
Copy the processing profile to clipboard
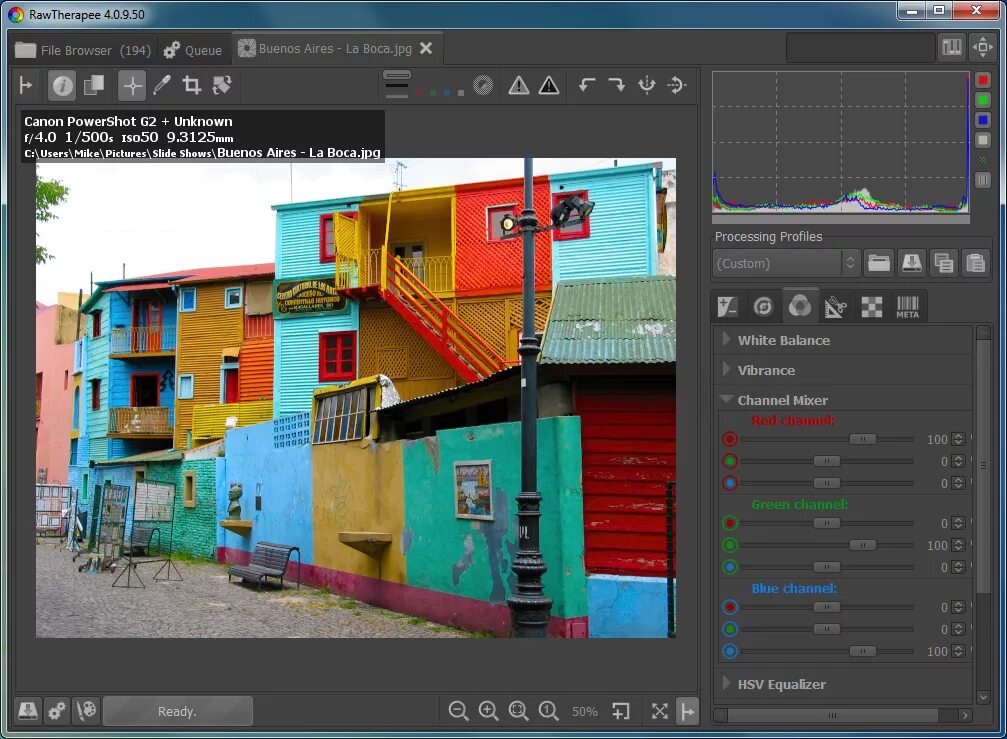[x=942, y=263]
